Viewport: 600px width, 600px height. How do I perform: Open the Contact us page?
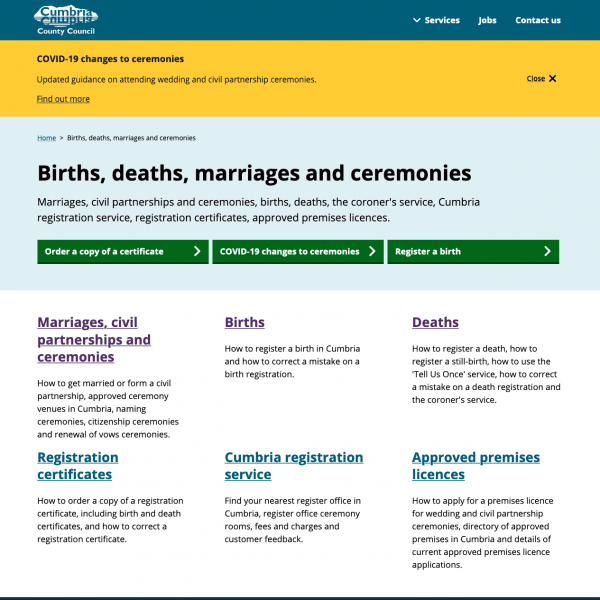538,20
